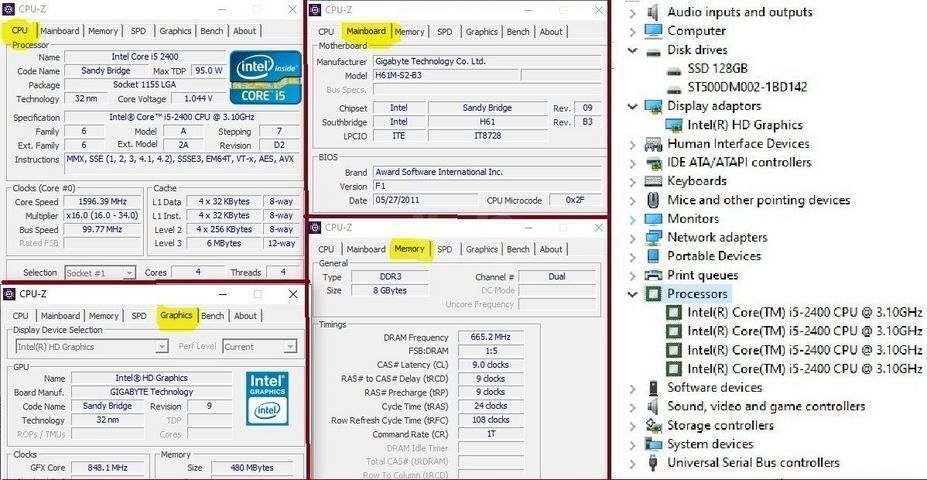This screenshot has height=480, width=927.
Task: Click the Monitors category icon
Action: [653, 219]
